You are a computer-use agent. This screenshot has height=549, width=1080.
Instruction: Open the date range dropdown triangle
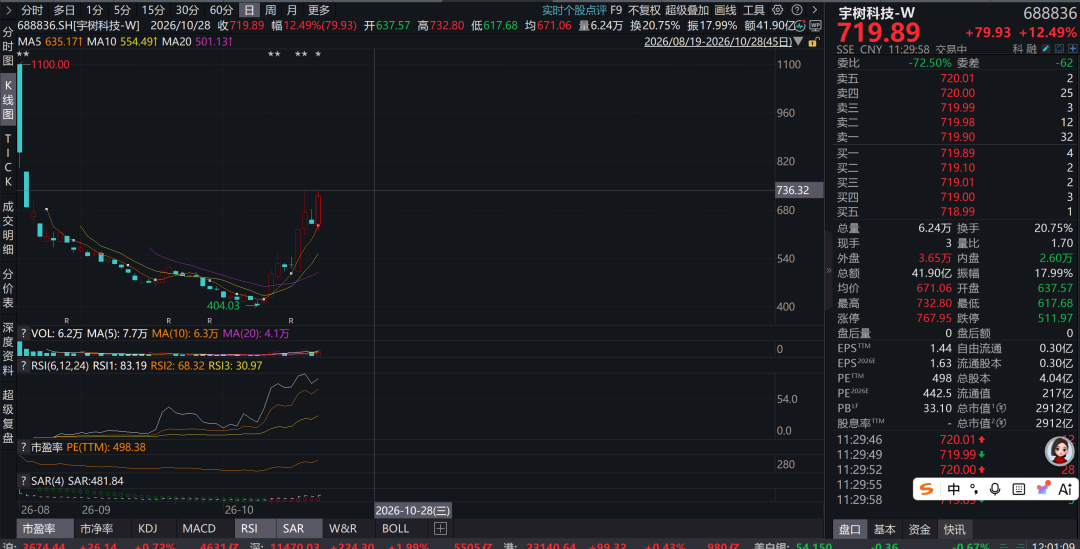798,42
